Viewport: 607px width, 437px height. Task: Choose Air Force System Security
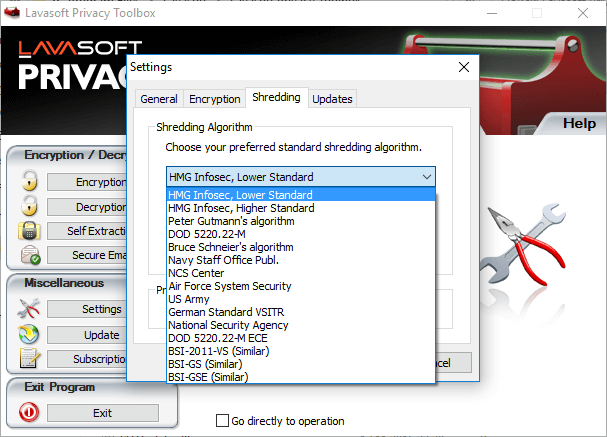point(301,286)
